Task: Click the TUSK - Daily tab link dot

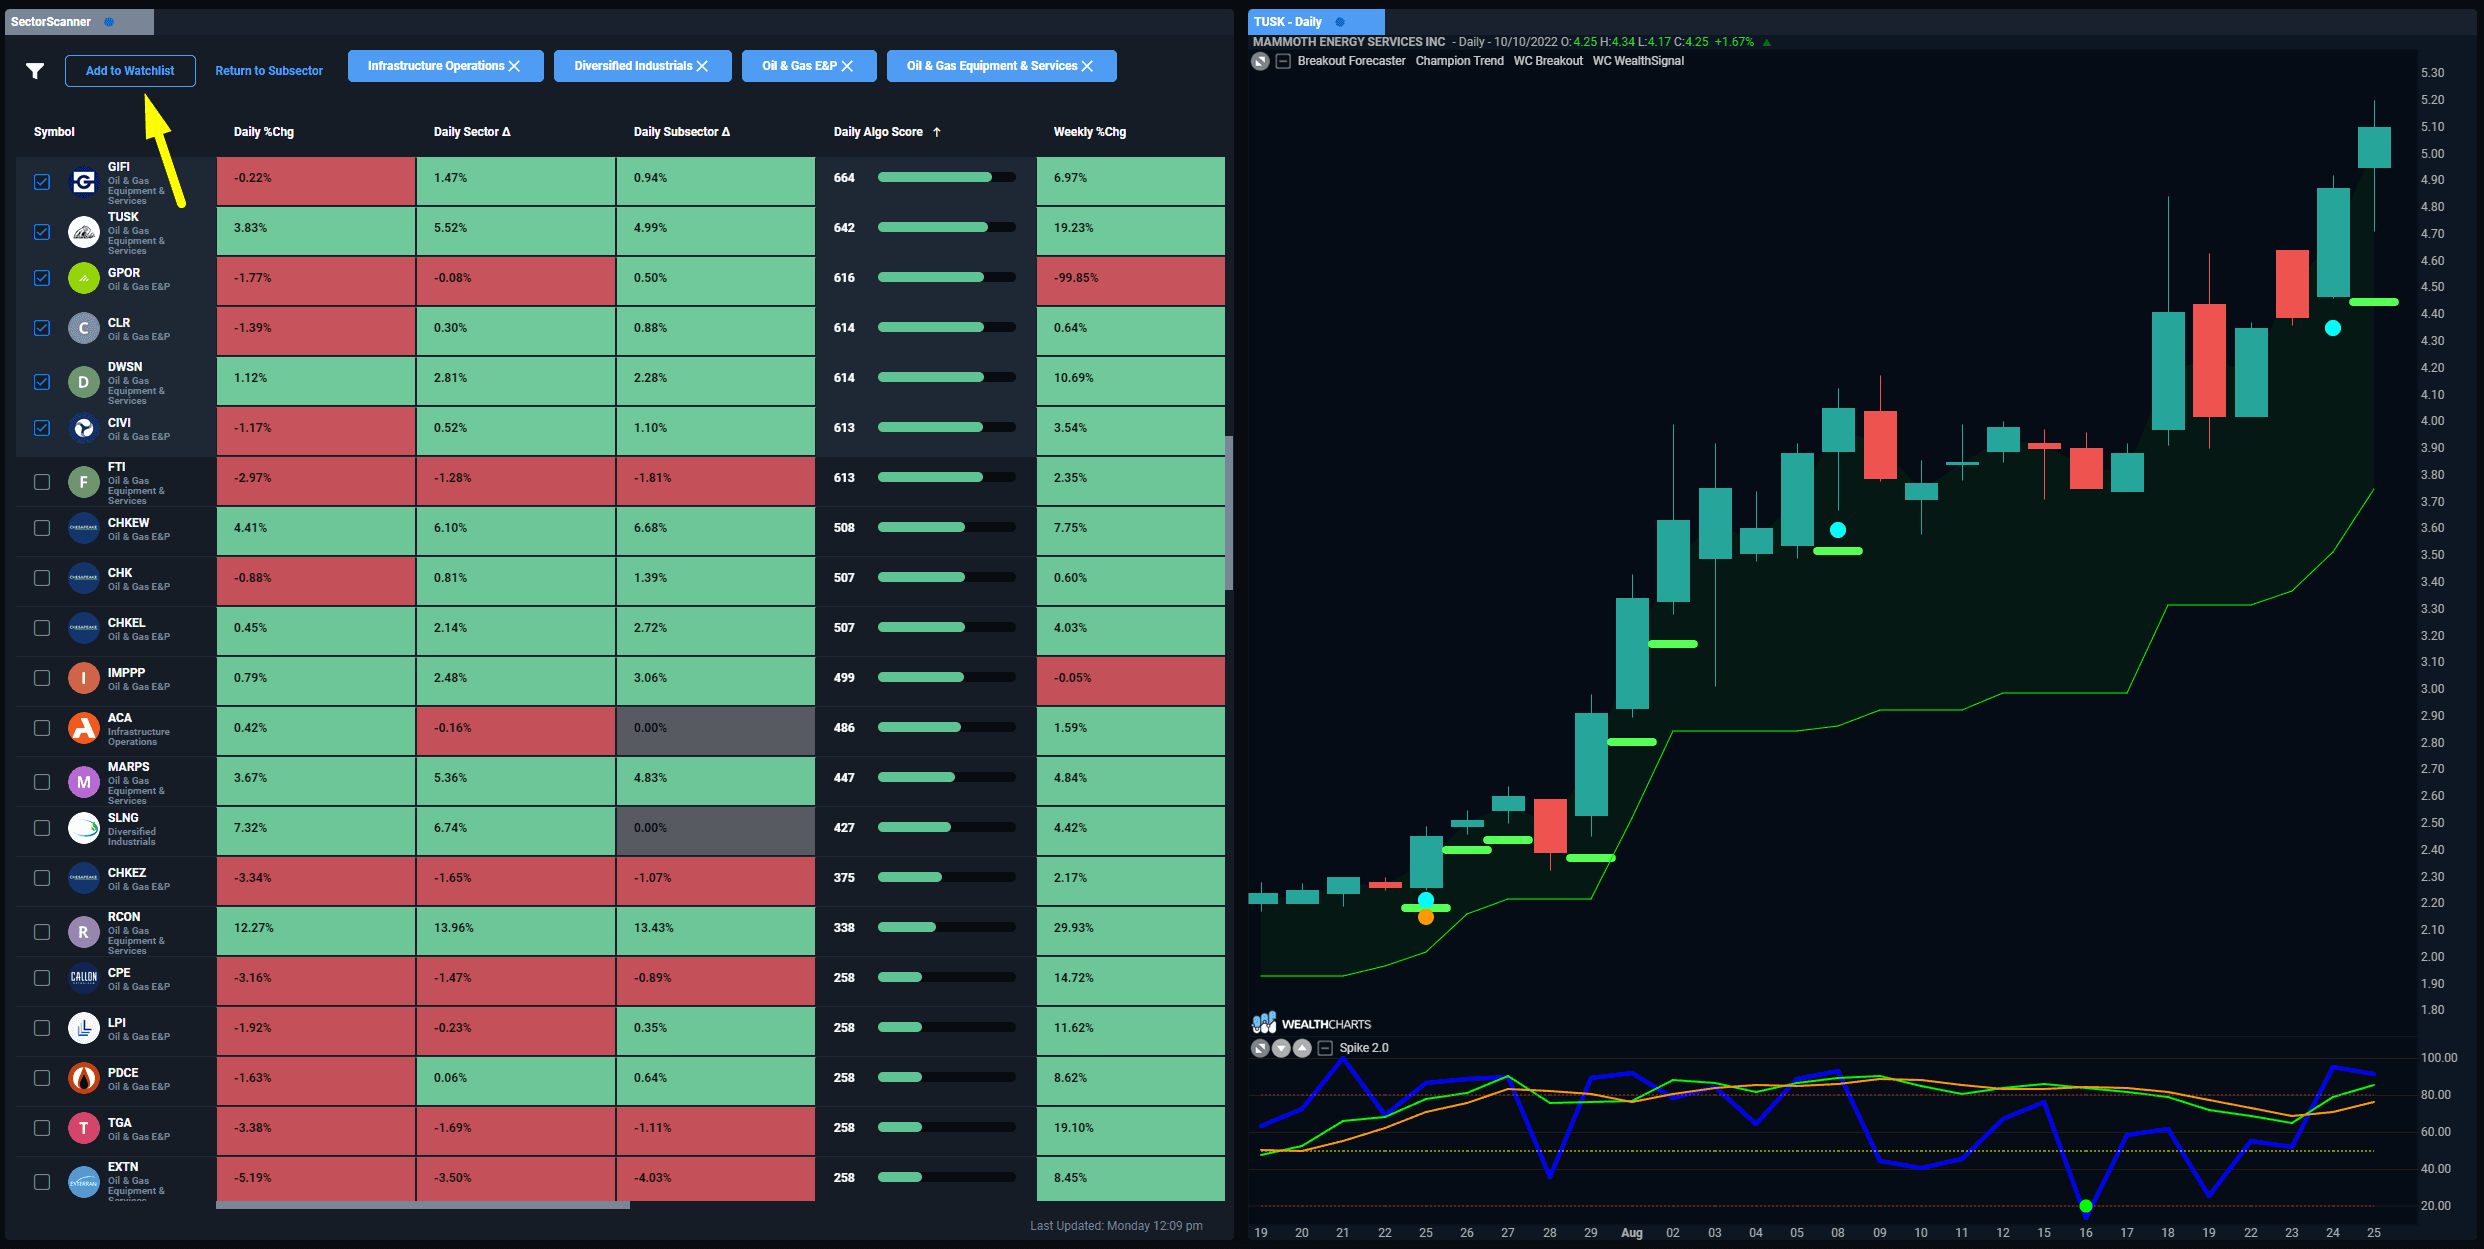Action: click(1340, 22)
